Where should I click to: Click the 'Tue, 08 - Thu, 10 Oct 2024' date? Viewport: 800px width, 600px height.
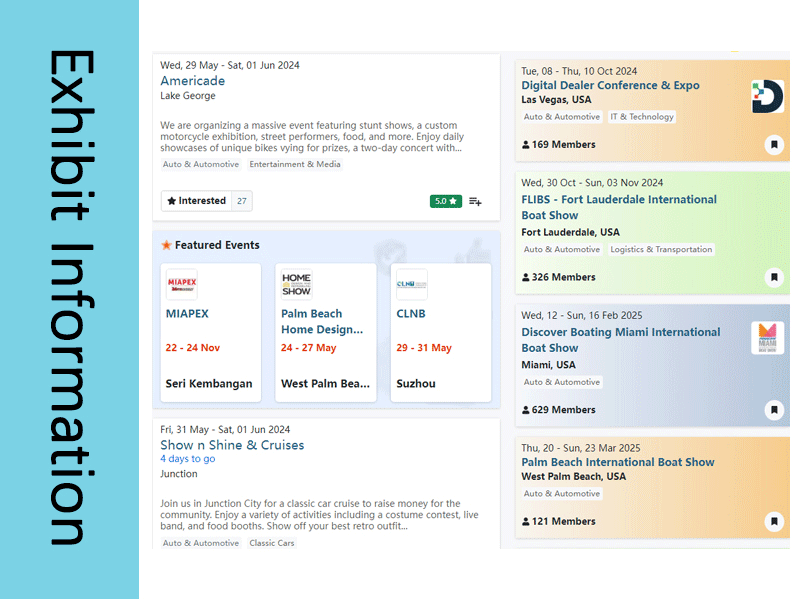(579, 71)
